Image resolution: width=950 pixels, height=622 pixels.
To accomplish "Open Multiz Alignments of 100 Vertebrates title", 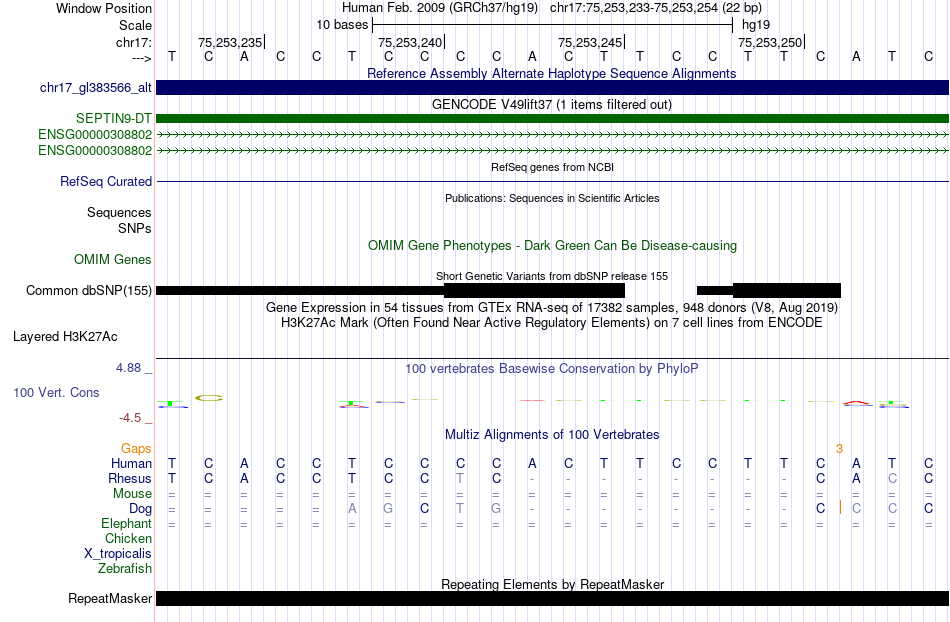I will [x=552, y=435].
